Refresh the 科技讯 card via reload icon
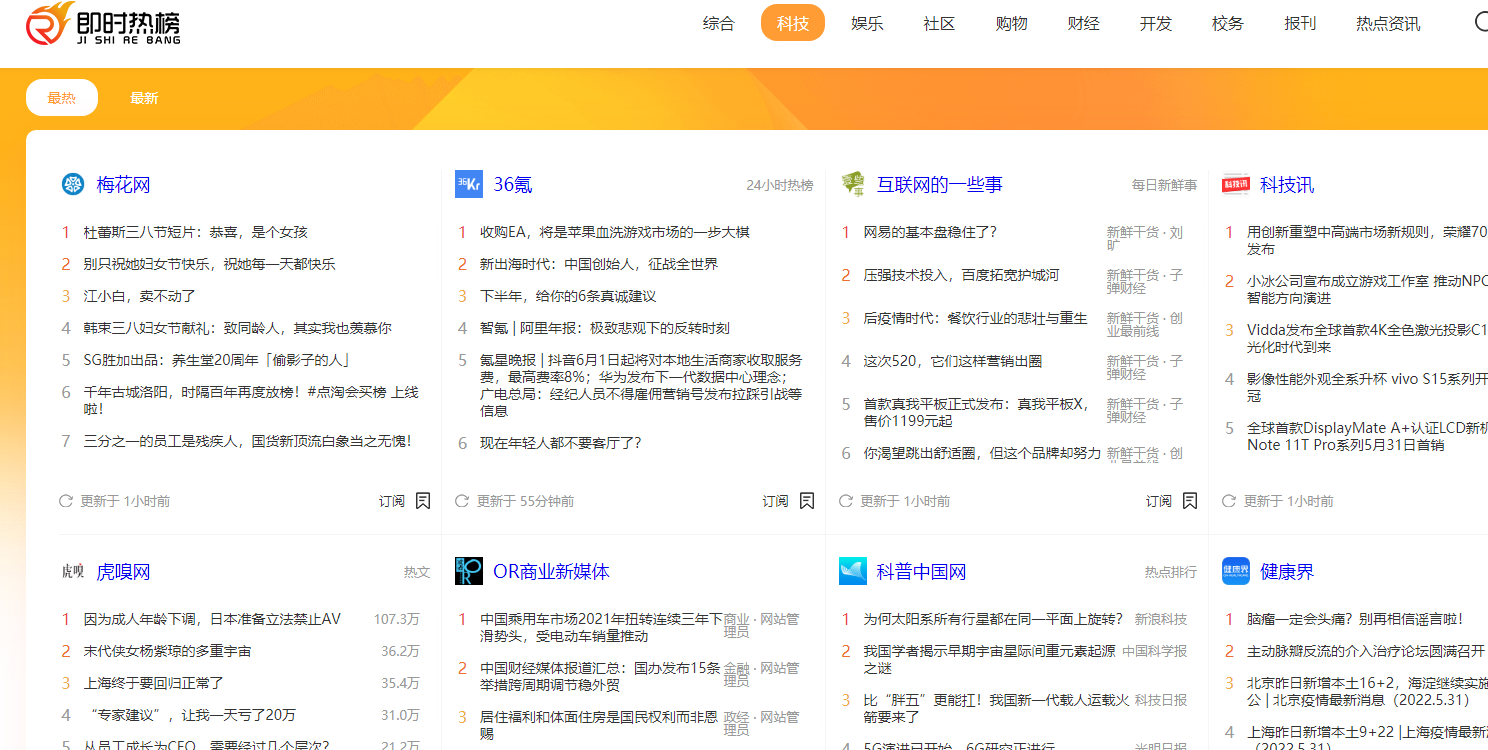 point(1229,501)
